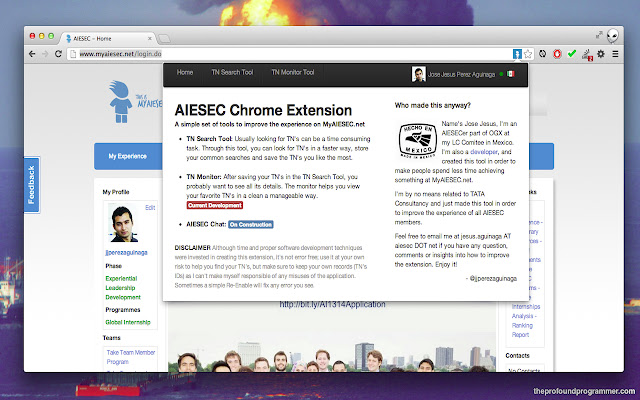Click the AIESEC Chrome Extension heading
640x400 pixels.
click(263, 110)
